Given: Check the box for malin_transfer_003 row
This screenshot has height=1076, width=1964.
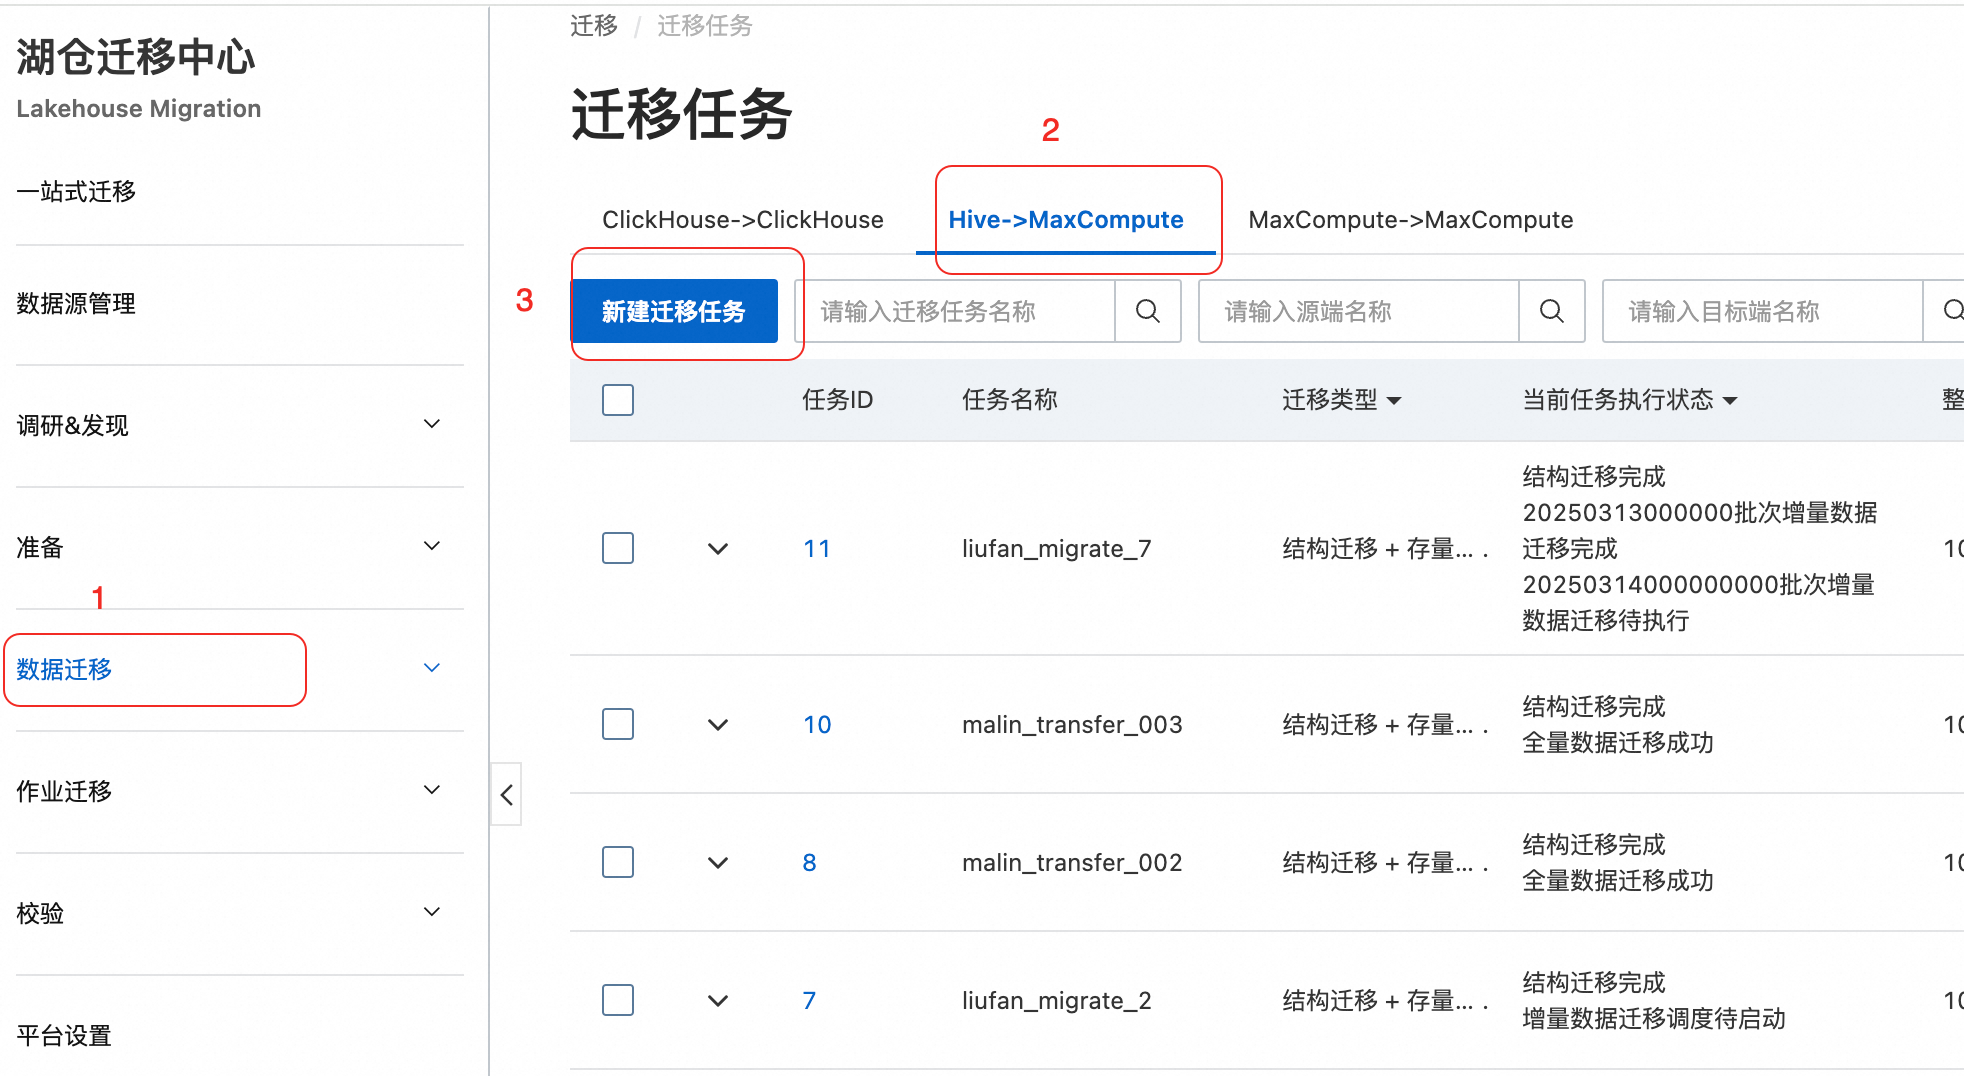Looking at the screenshot, I should coord(618,724).
